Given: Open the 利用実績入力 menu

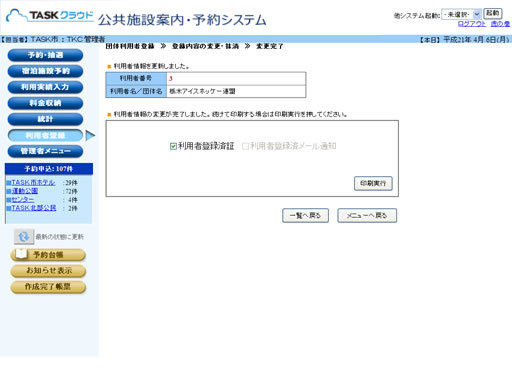Looking at the screenshot, I should 45,87.
